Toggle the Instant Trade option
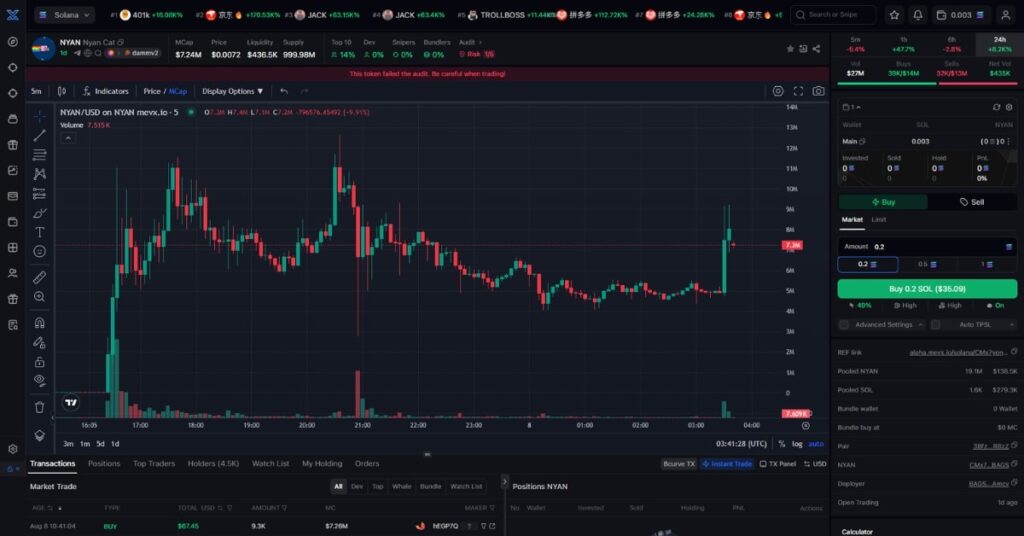The height and width of the screenshot is (536, 1024). (x=727, y=464)
